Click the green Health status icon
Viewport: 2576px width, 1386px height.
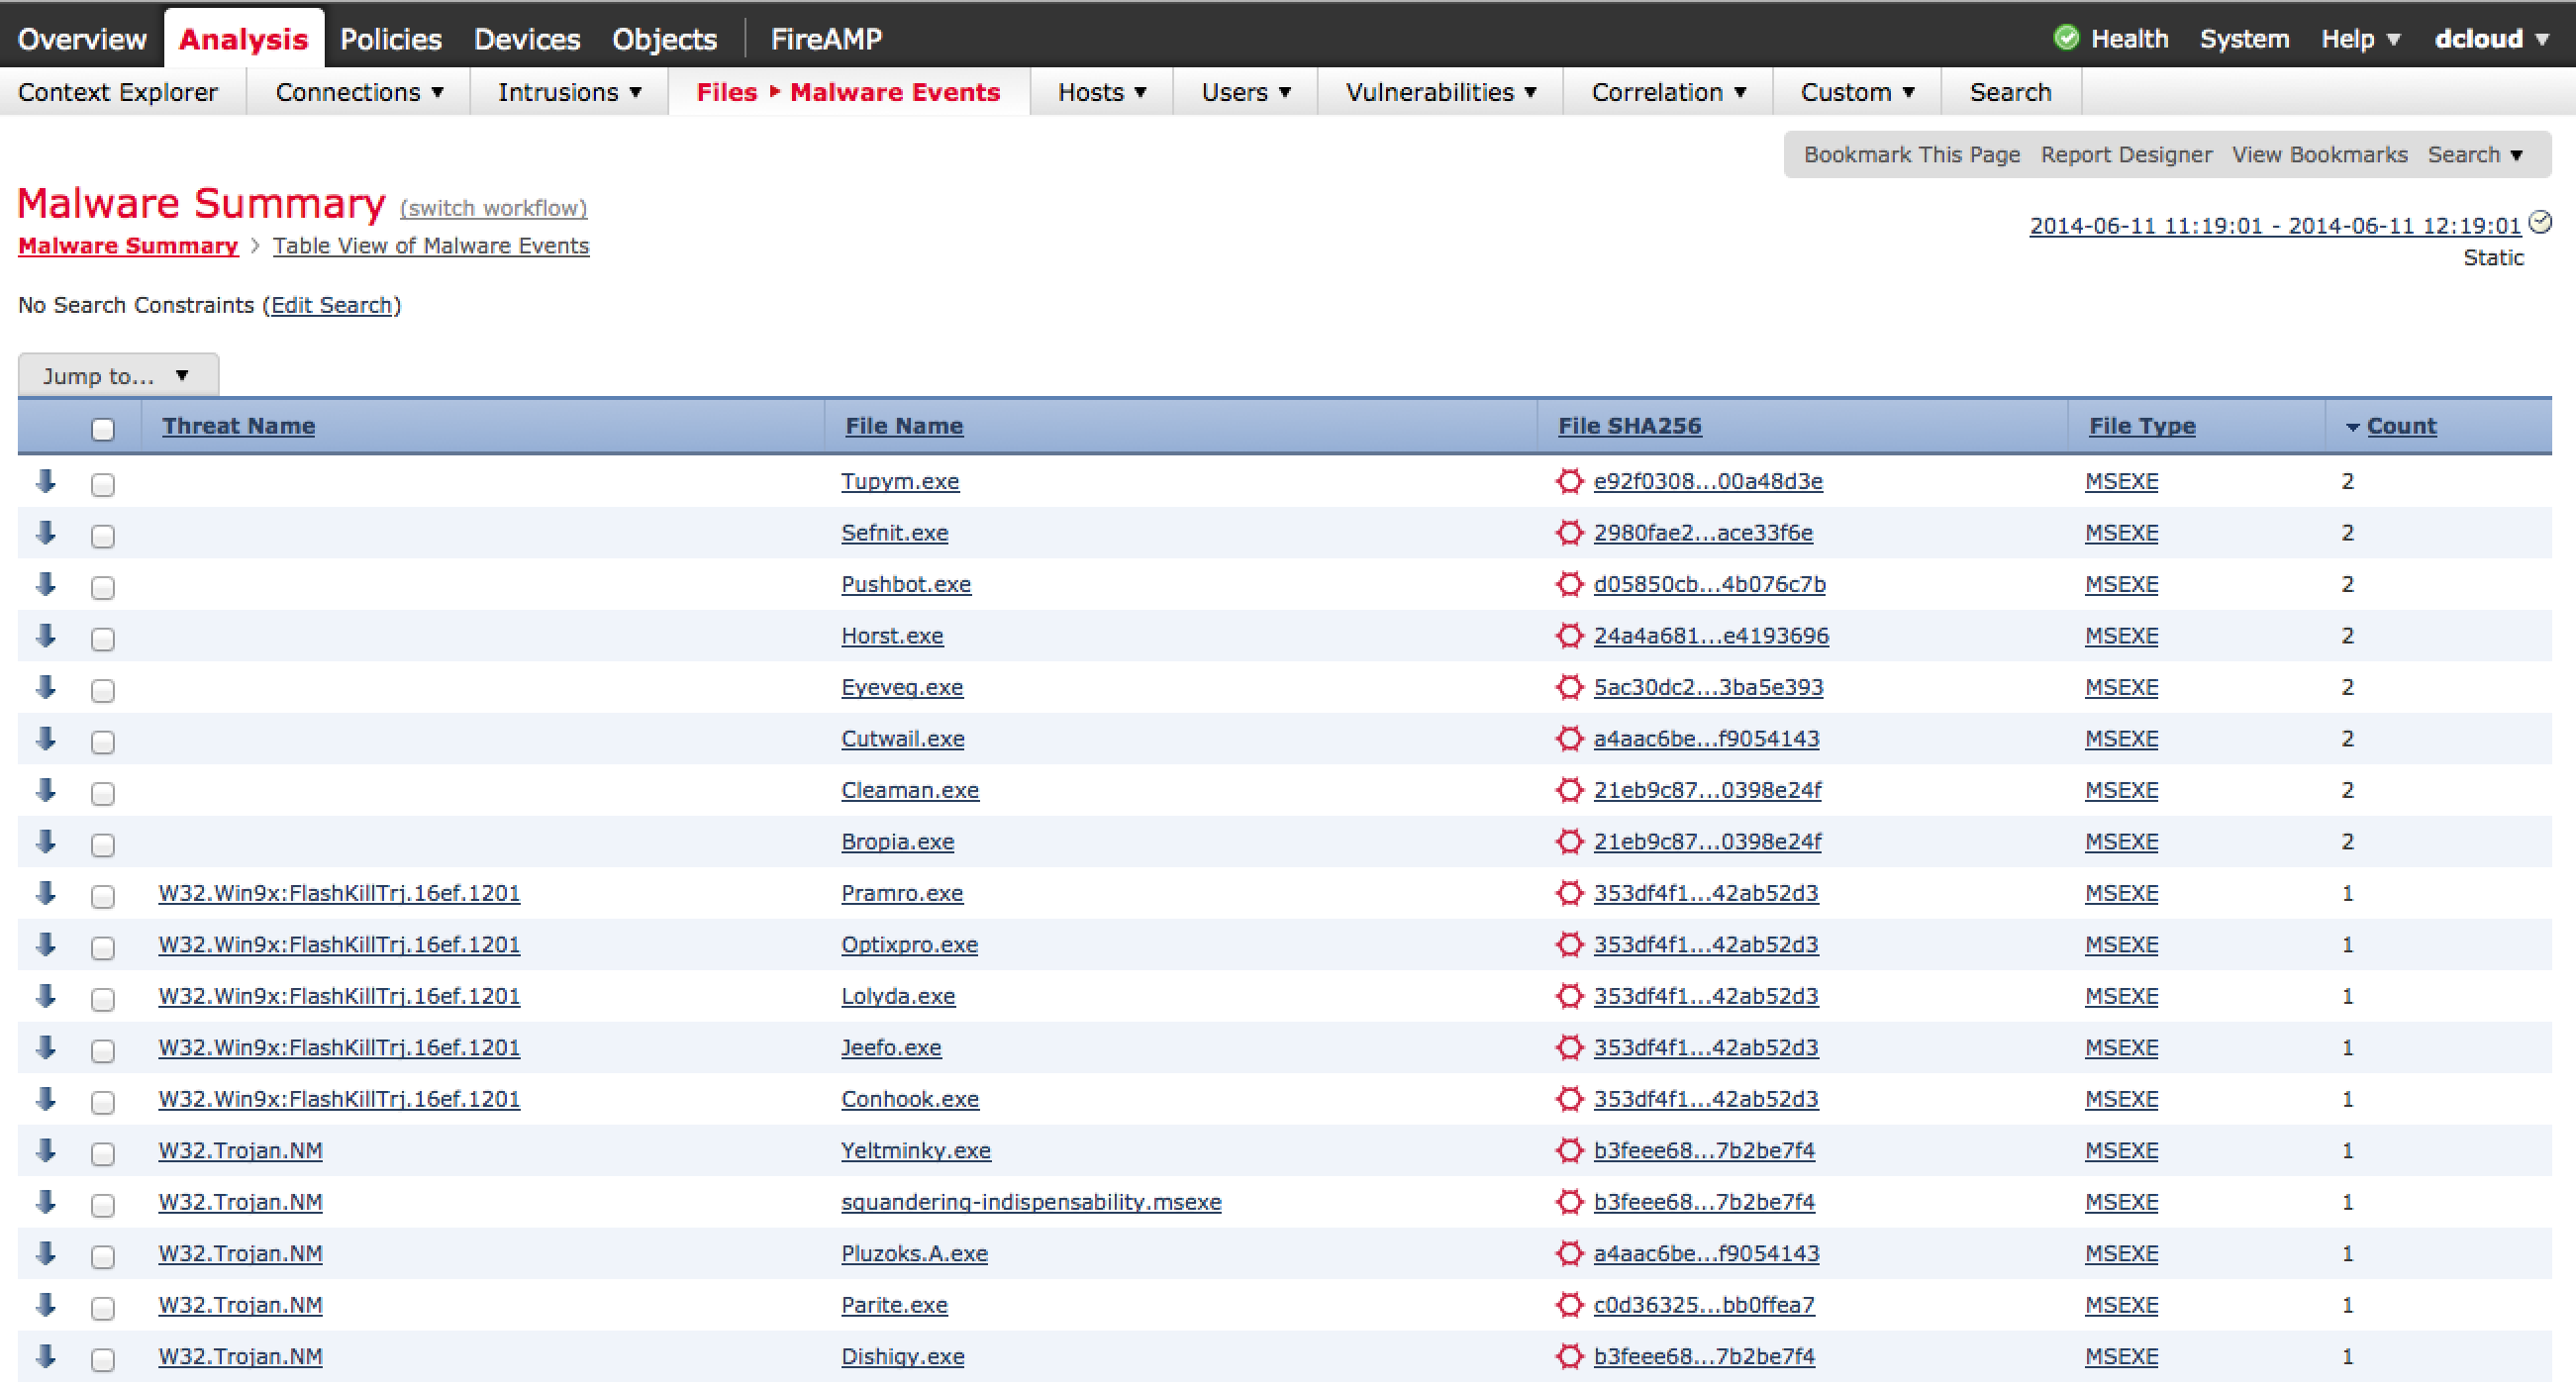pyautogui.click(x=2065, y=38)
